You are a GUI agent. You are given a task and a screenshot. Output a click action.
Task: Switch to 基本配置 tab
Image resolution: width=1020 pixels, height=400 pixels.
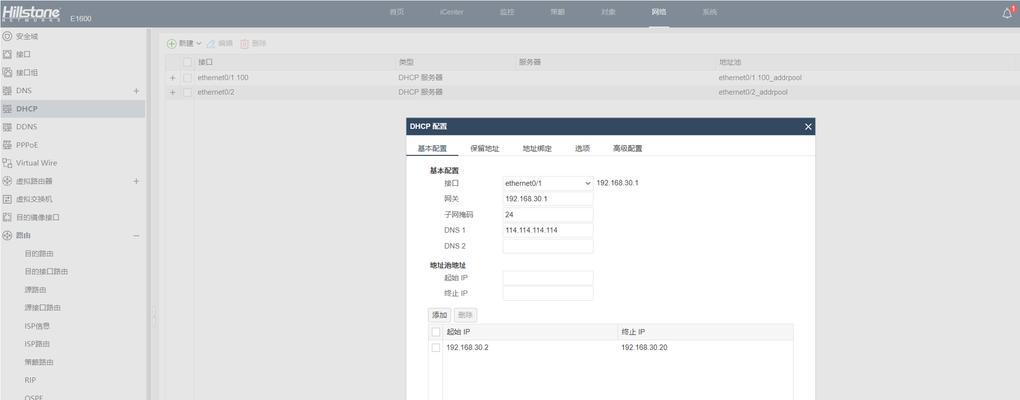[x=432, y=148]
